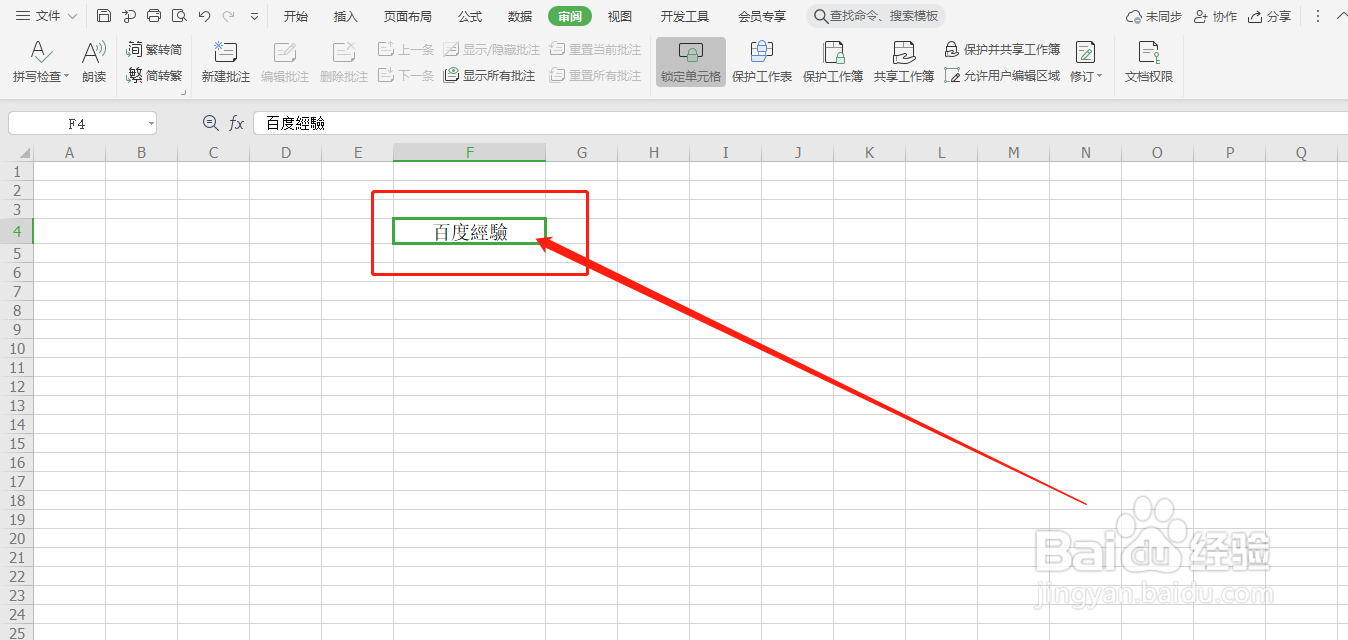Click 重置所有批注 button
Image resolution: width=1348 pixels, height=640 pixels.
(x=595, y=76)
